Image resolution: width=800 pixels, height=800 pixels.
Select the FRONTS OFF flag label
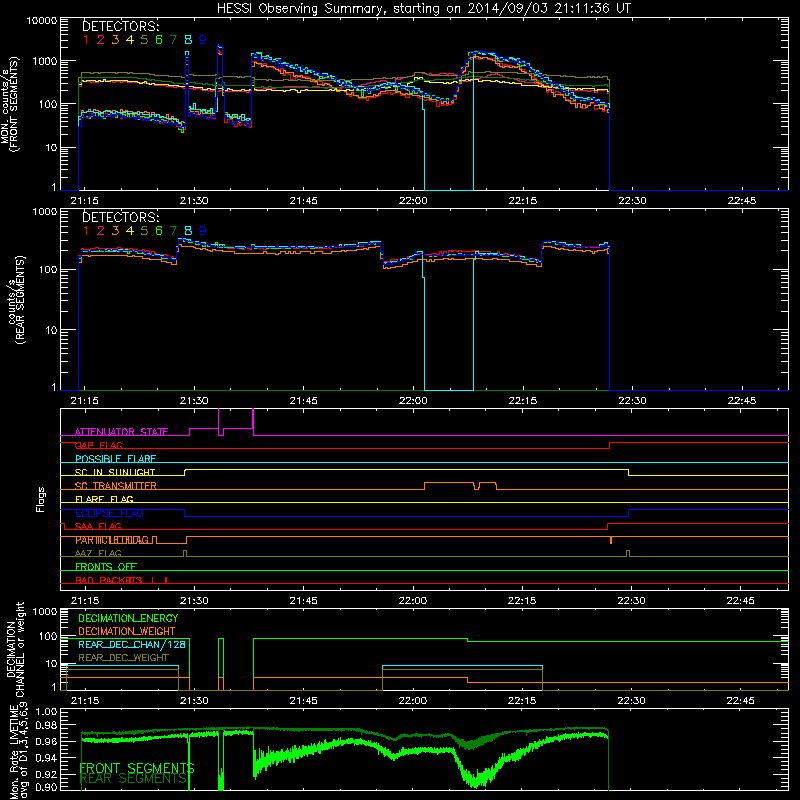[106, 566]
